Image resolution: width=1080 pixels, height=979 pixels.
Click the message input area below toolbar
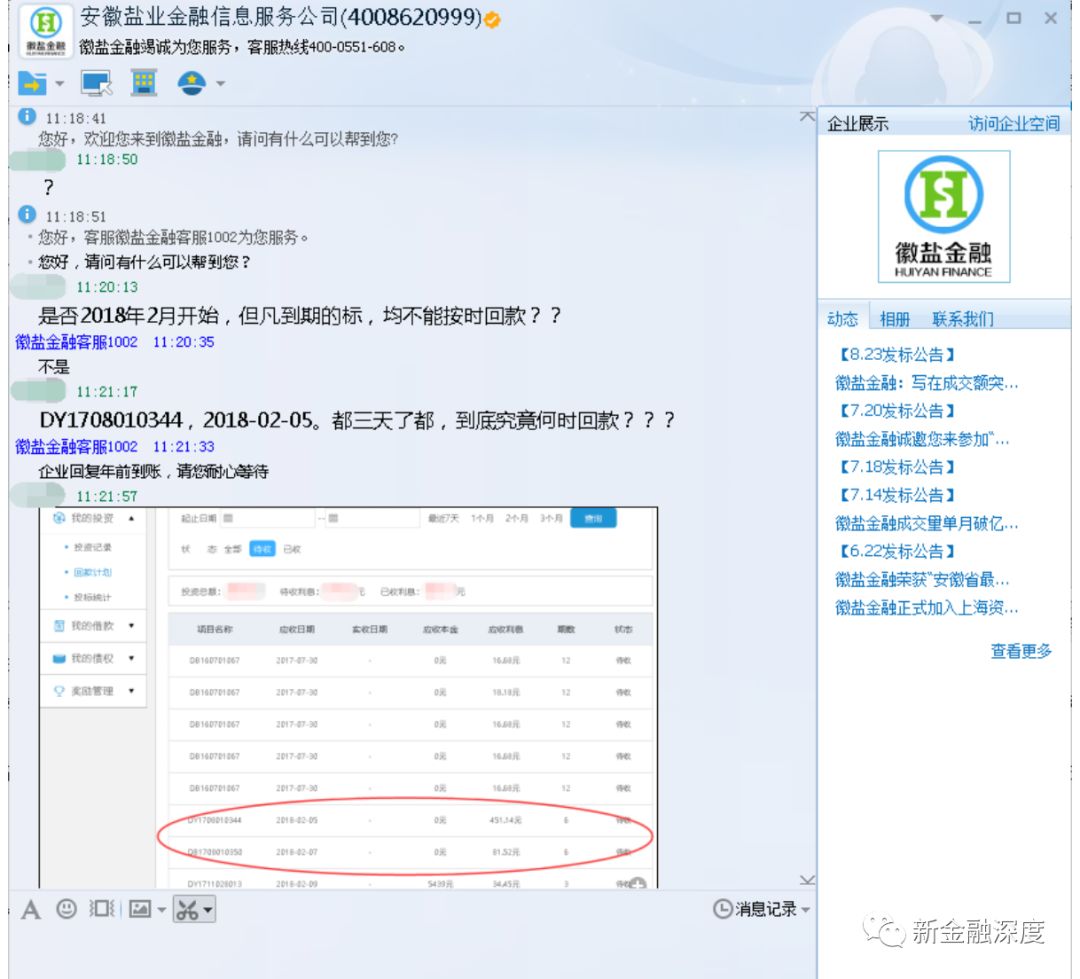click(x=412, y=952)
